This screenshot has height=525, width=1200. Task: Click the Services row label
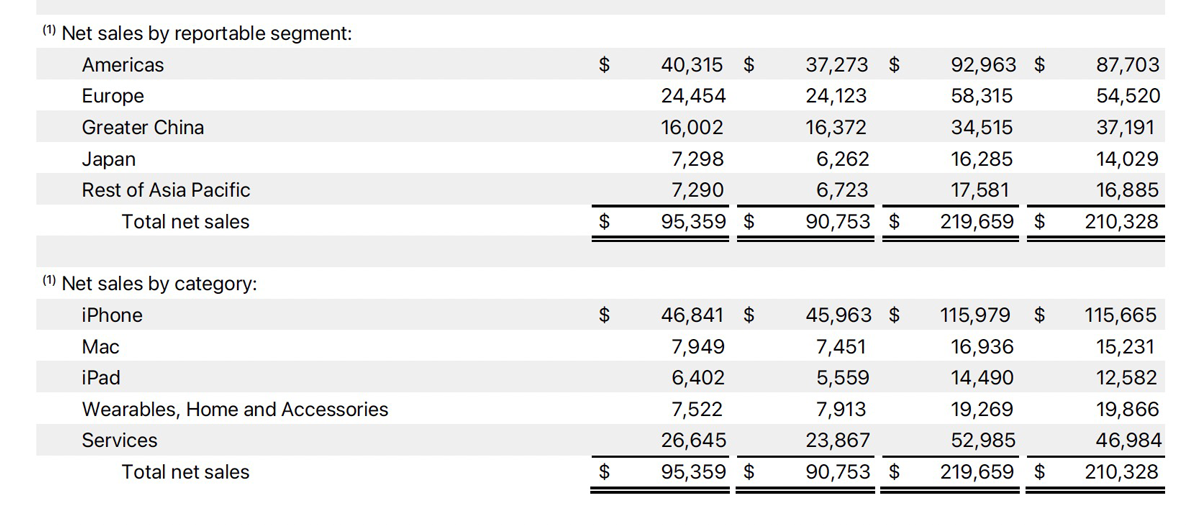120,440
